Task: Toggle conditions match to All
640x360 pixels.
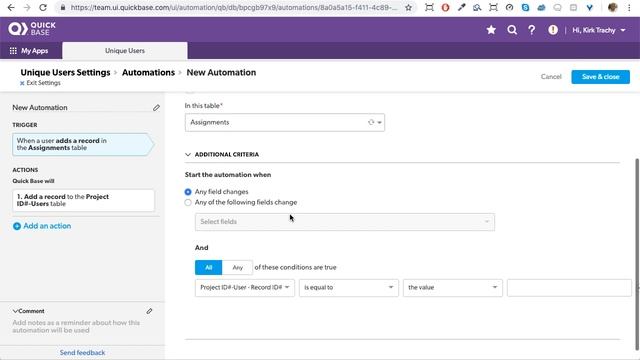Action: coord(209,267)
